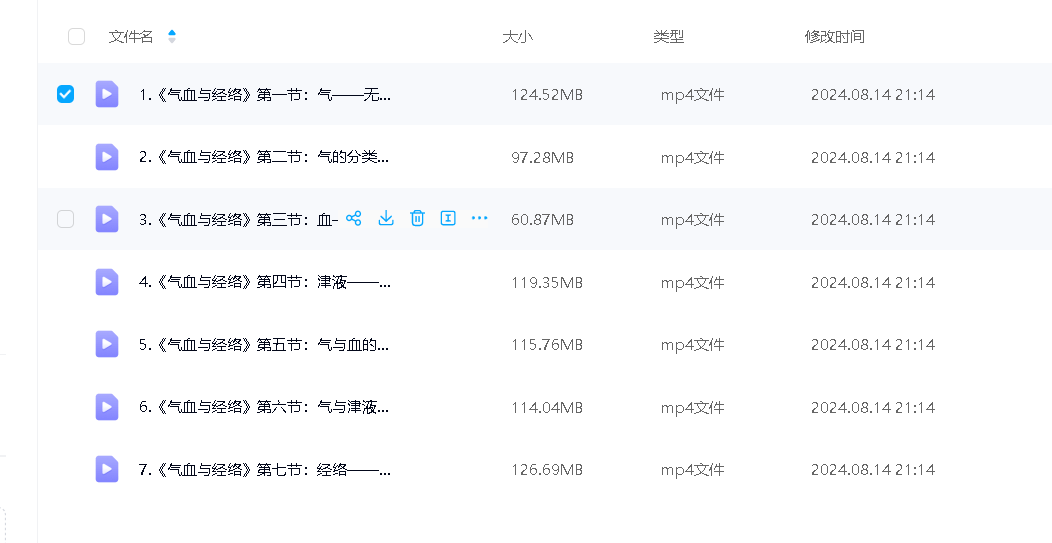The height and width of the screenshot is (543, 1052).
Task: Click the share icon on file 3
Action: pos(353,218)
